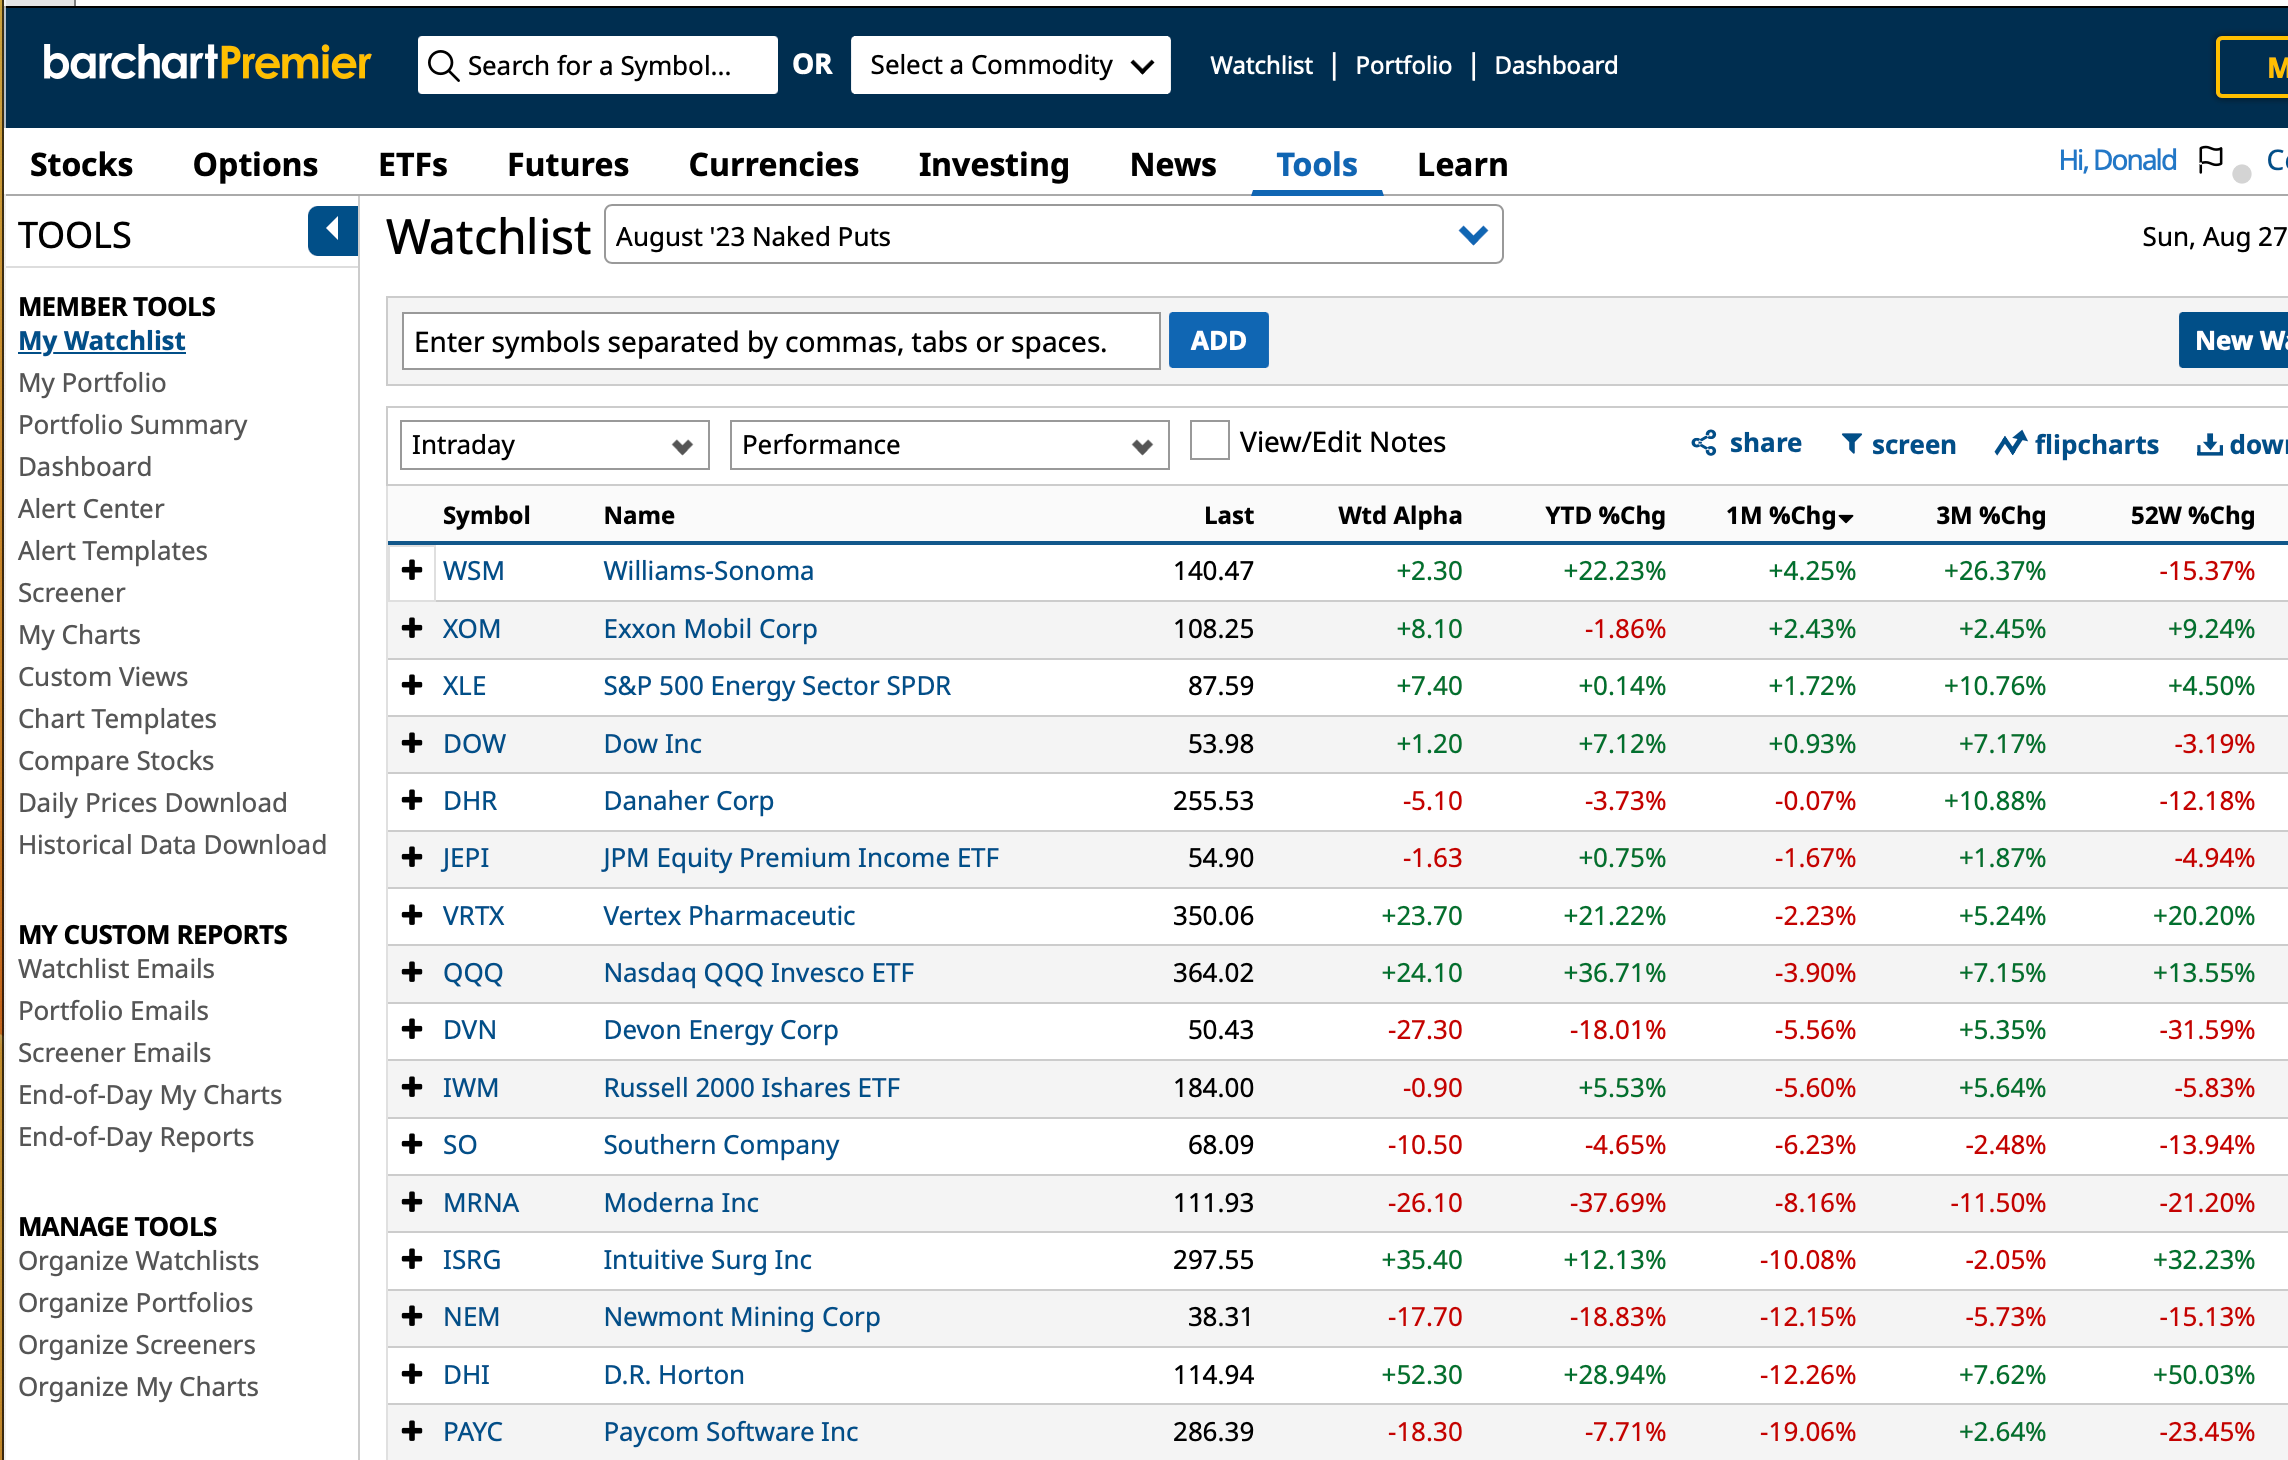Open the watchlist selector August '23 Naked Puts
This screenshot has height=1460, width=2288.
coord(1053,235)
